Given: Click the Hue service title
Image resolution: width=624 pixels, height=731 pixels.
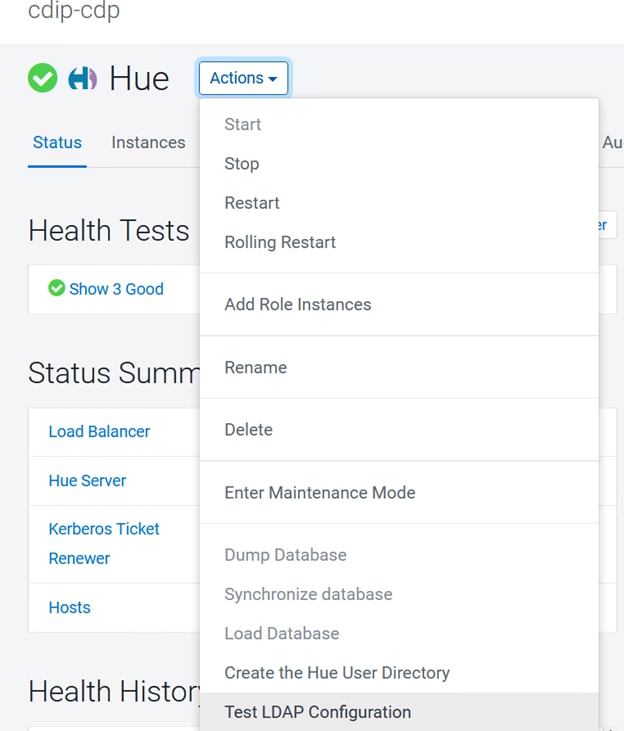Looking at the screenshot, I should click(139, 78).
